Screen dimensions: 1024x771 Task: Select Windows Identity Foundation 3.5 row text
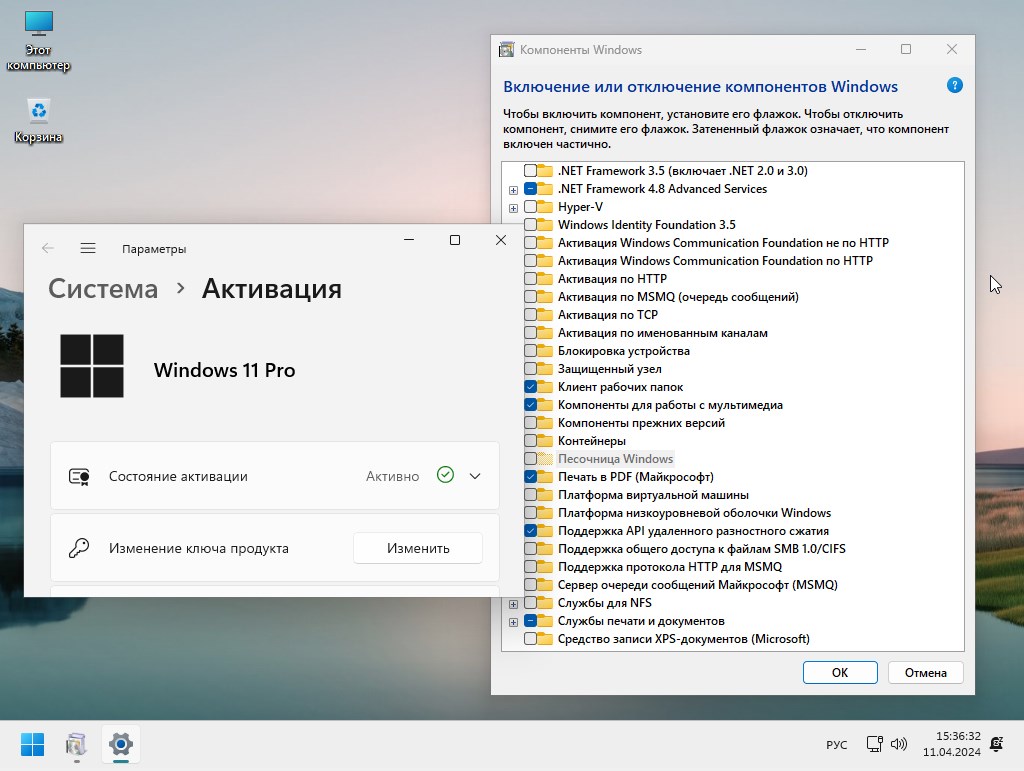(647, 225)
